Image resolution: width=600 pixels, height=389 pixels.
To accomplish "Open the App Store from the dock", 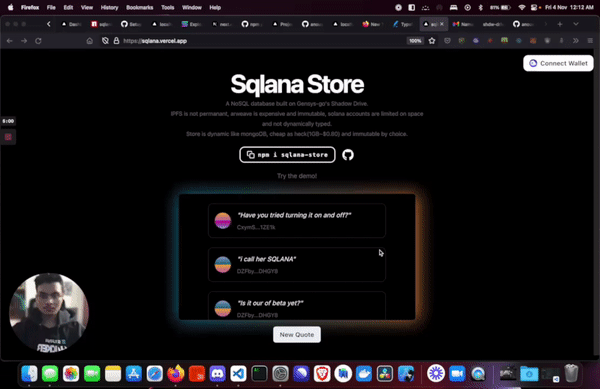I will [134, 374].
